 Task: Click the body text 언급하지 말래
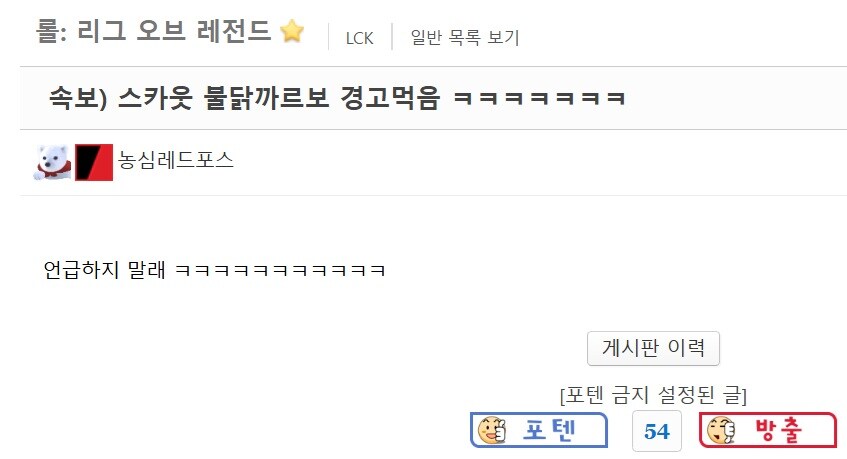tap(104, 269)
